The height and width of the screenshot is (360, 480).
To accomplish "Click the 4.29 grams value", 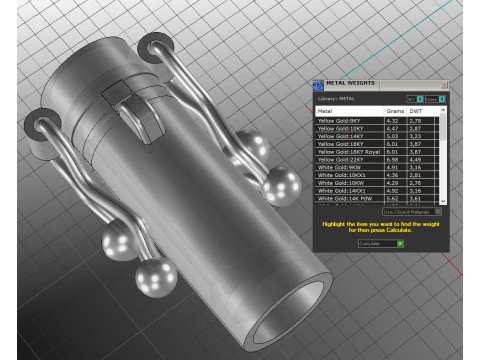I will tap(392, 183).
